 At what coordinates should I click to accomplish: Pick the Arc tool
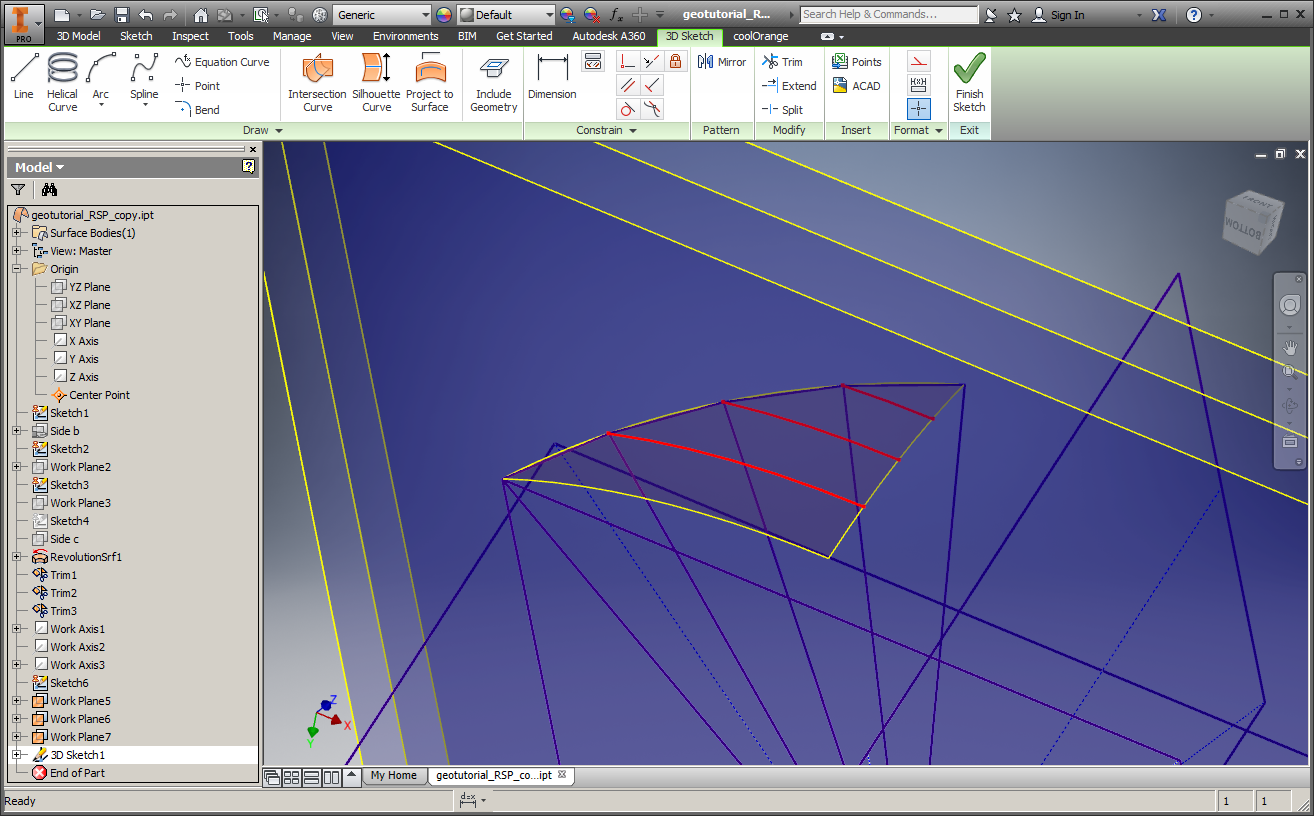click(101, 80)
